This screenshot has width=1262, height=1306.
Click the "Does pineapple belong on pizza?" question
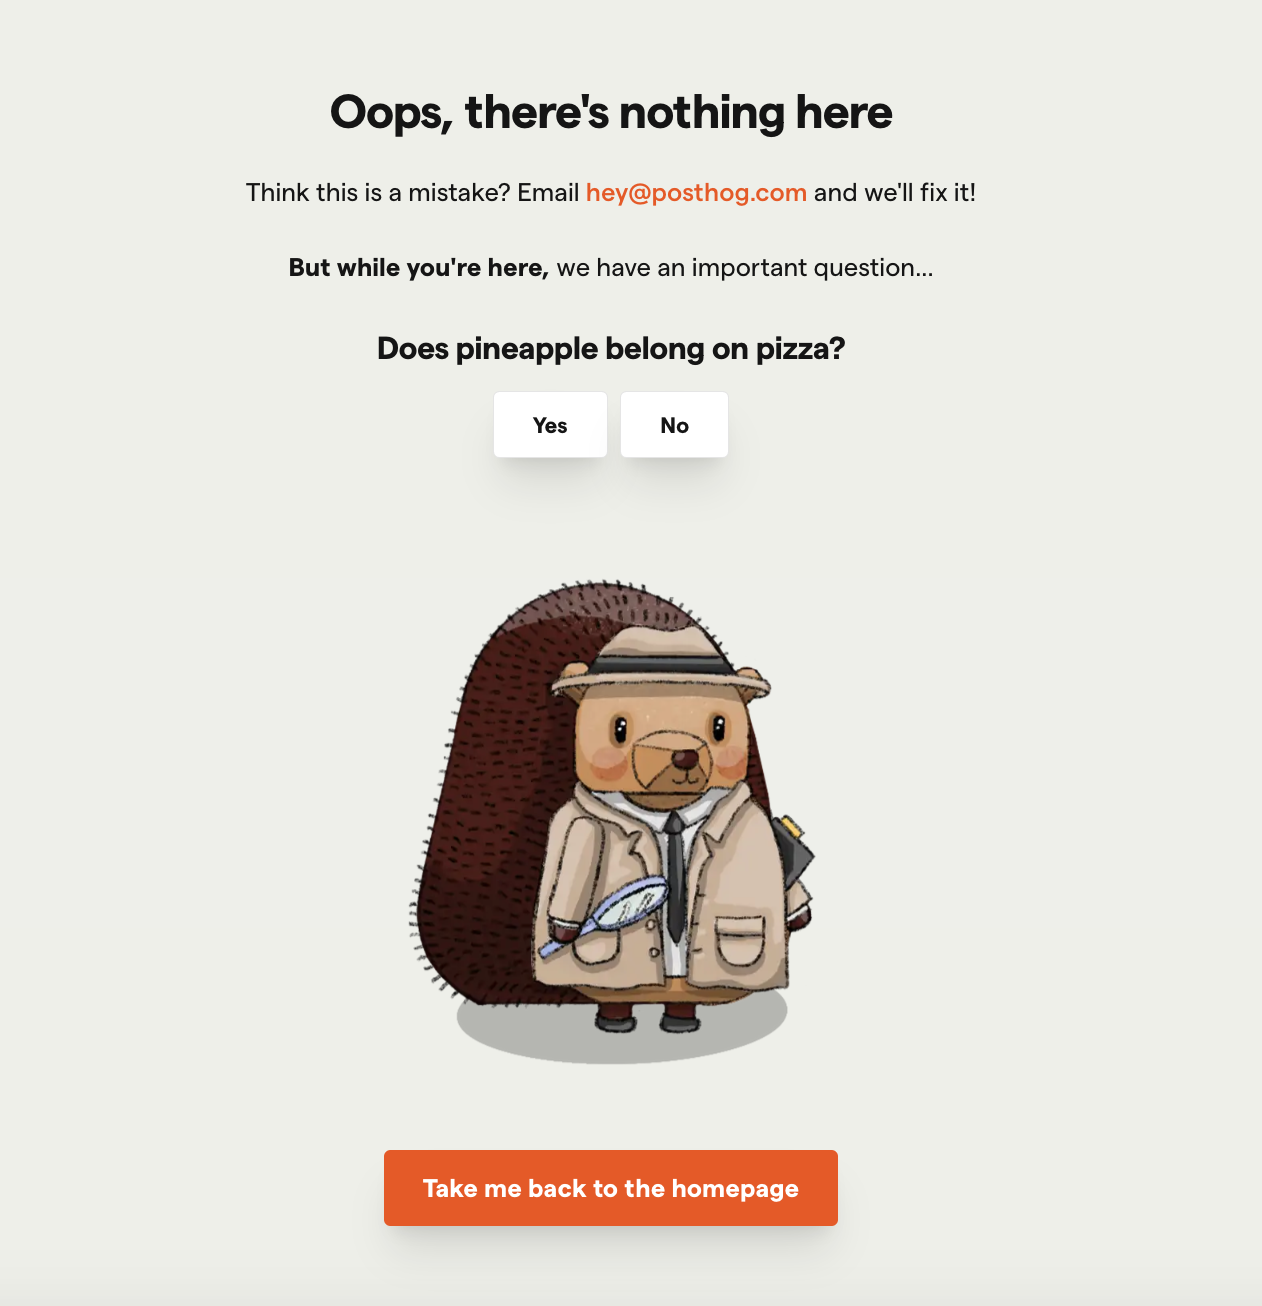pos(611,348)
